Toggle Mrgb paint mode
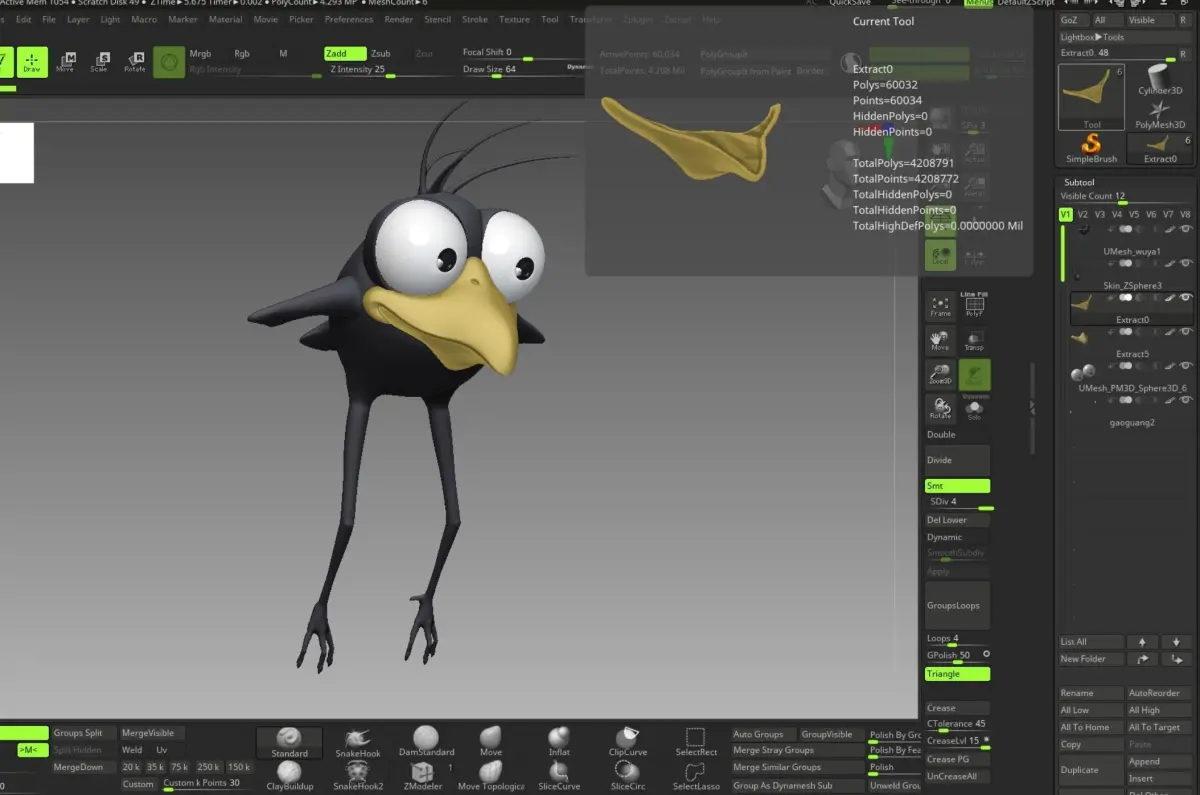This screenshot has width=1200, height=795. [200, 53]
